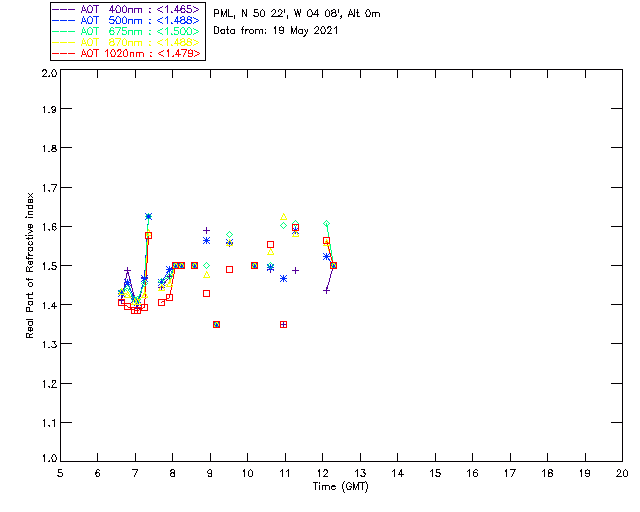This screenshot has height=512, width=640.
Task: Click the x-axis tick label 18
Action: (547, 473)
